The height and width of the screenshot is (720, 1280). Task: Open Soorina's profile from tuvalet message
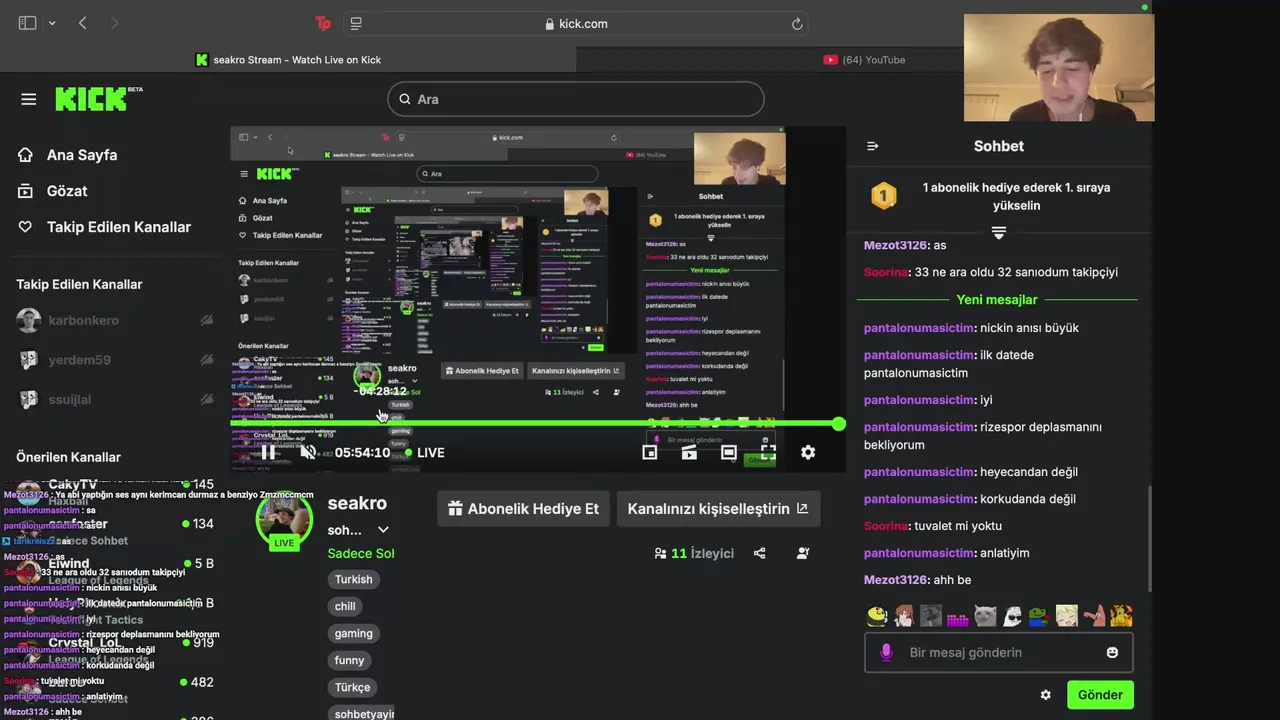(x=886, y=526)
